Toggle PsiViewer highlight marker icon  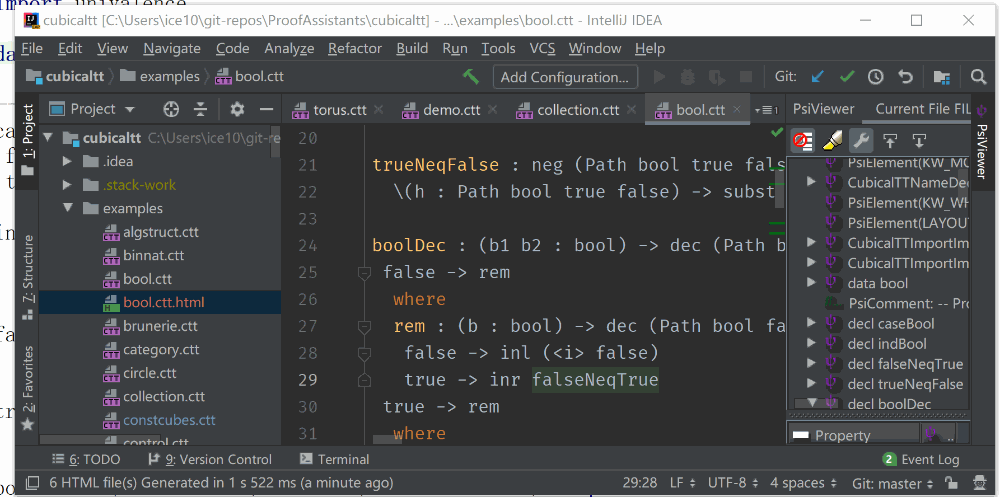click(832, 140)
